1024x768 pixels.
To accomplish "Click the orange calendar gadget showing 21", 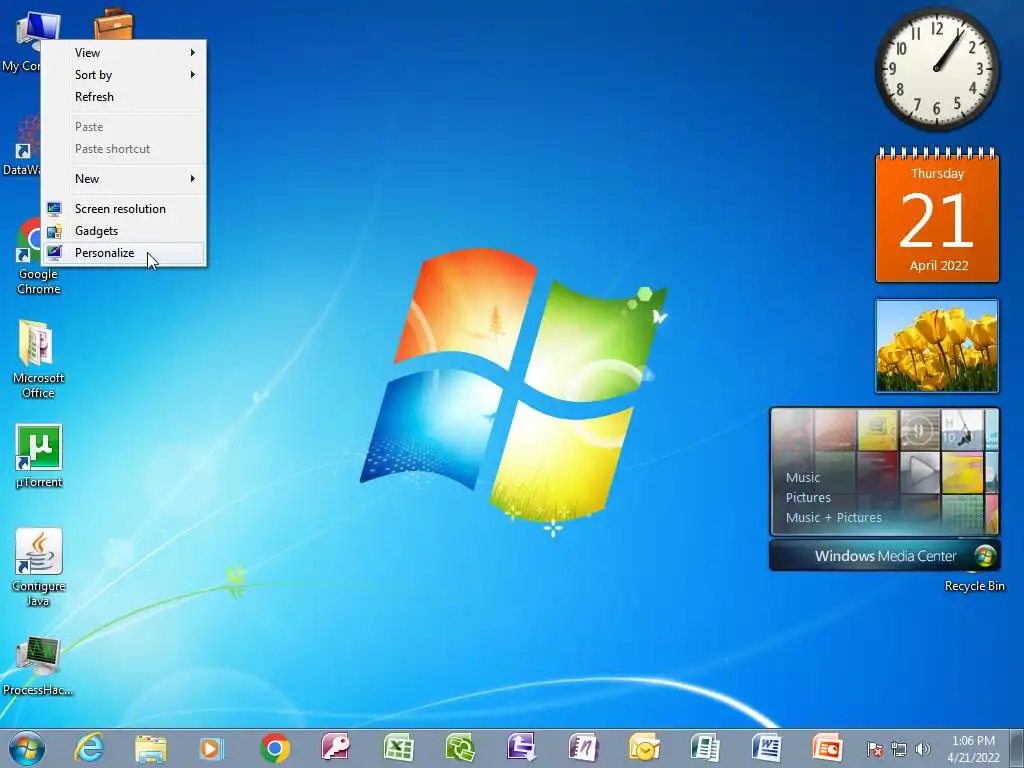I will [x=937, y=216].
